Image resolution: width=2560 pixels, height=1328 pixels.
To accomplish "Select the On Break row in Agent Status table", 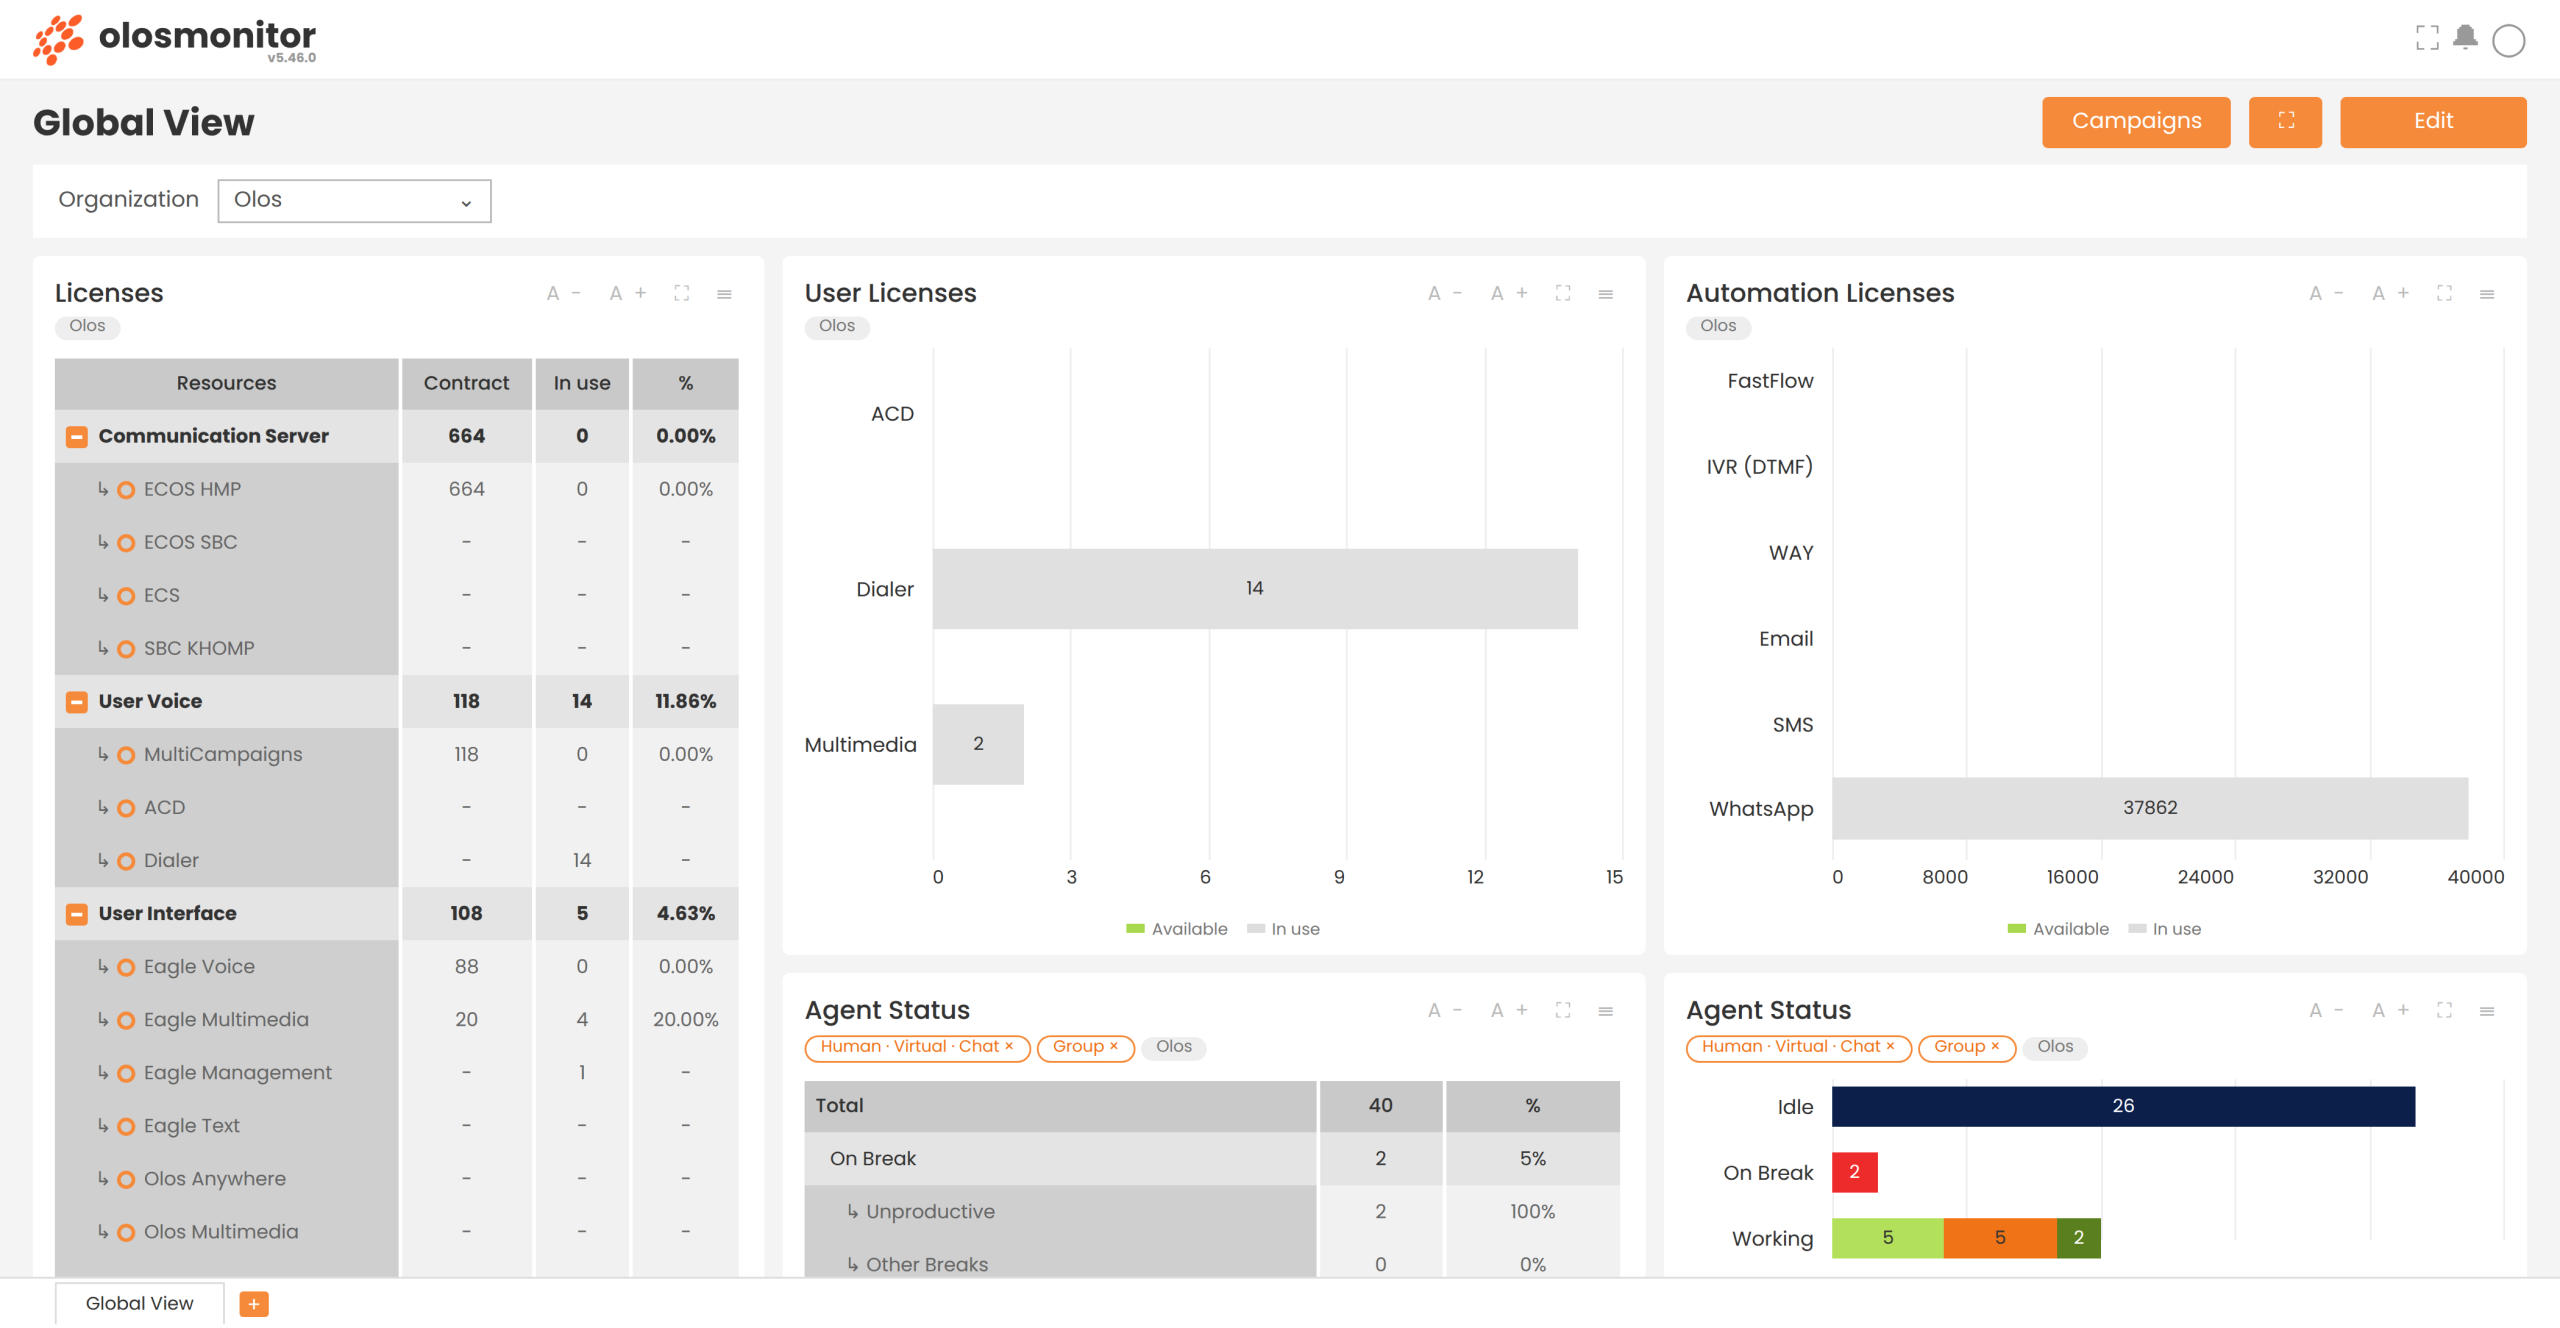I will pos(1212,1158).
